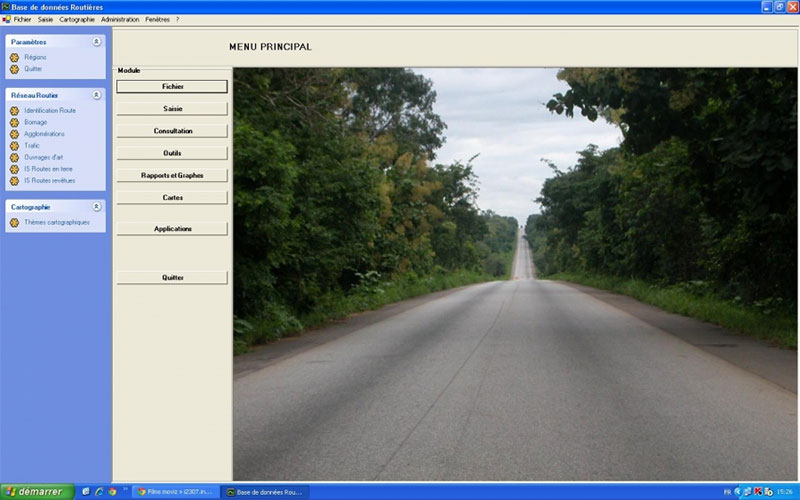This screenshot has width=800, height=500.
Task: Open the ? help menu
Action: (x=178, y=19)
